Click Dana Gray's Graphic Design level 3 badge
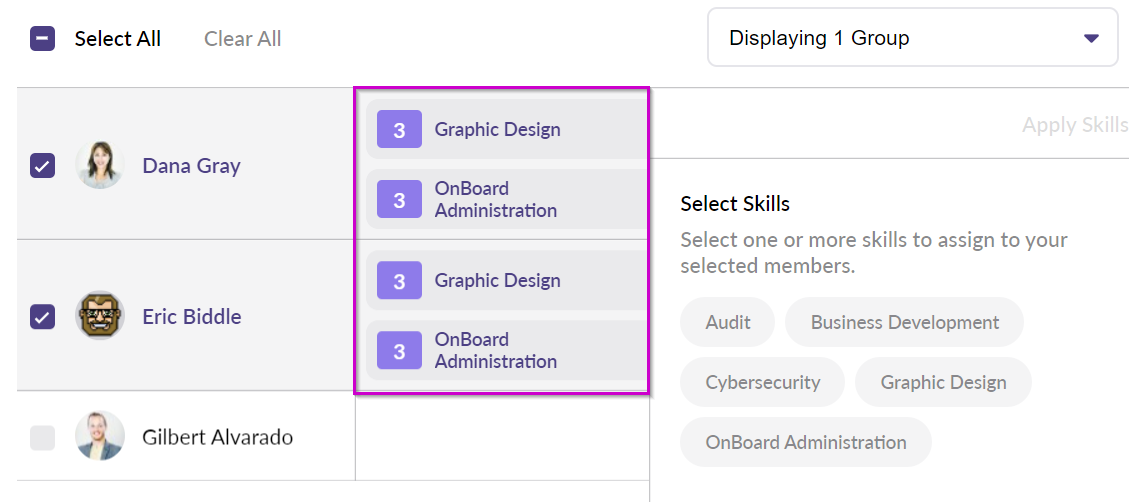Screen dimensions: 1129x502 399,130
